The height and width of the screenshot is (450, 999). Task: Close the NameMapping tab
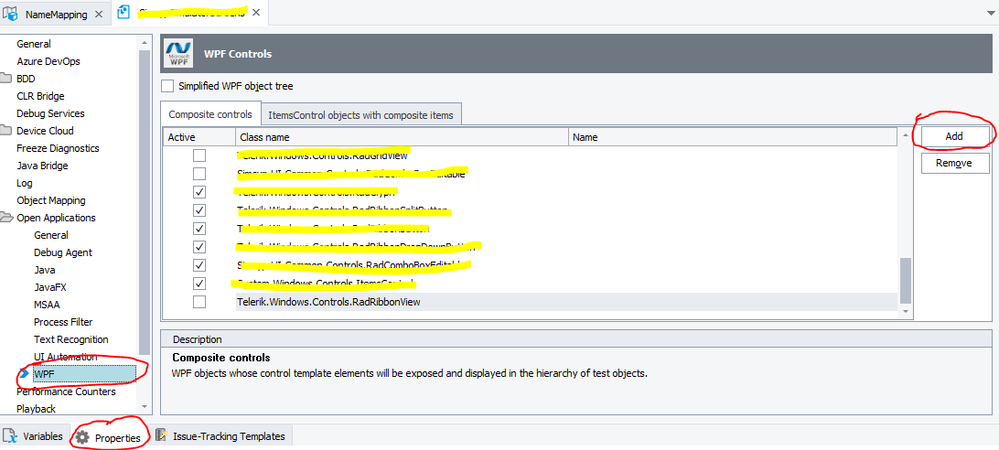click(x=96, y=13)
